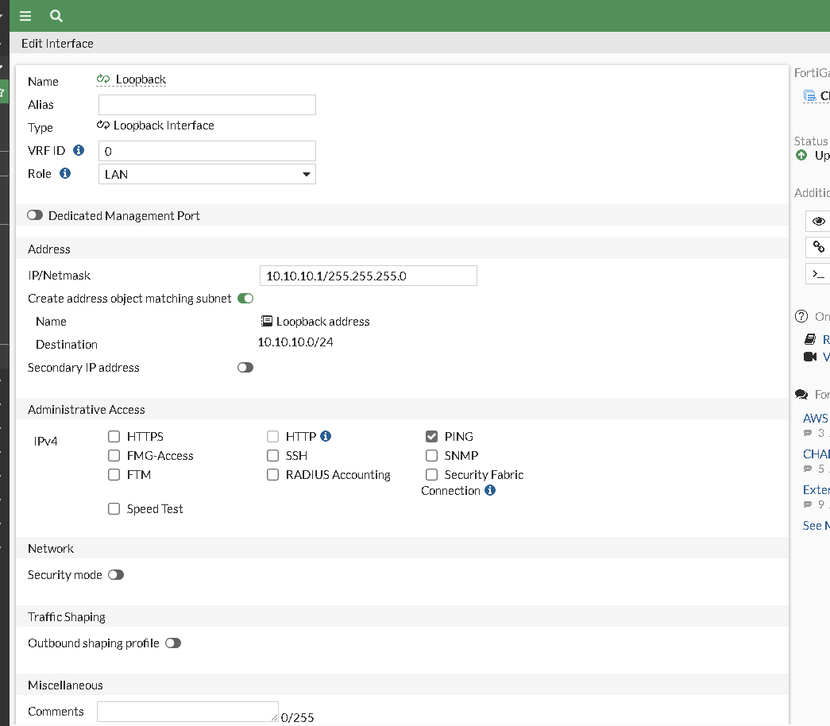Click the Loopback name link
This screenshot has height=726, width=830.
coord(141,79)
